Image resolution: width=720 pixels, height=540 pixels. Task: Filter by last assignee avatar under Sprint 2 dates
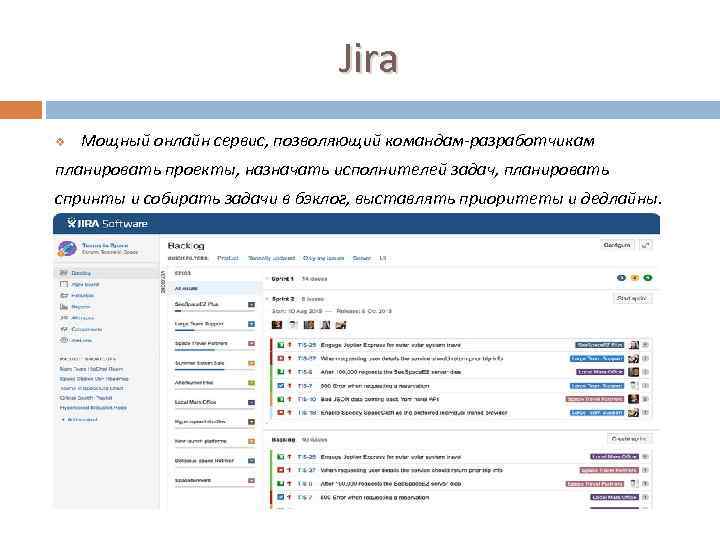tap(341, 325)
